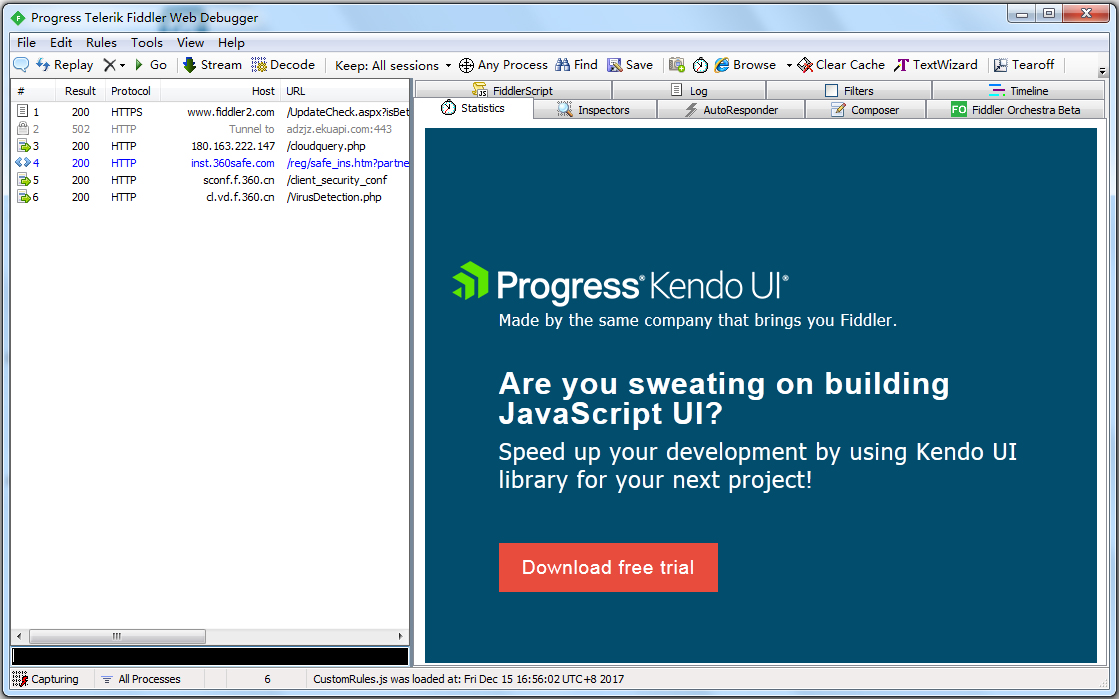1119x699 pixels.
Task: Click the camera screenshot toolbar icon
Action: coord(677,65)
